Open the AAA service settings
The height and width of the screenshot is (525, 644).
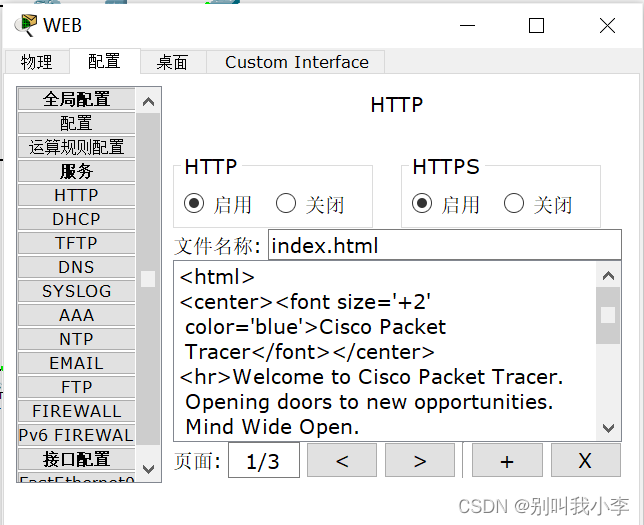pyautogui.click(x=76, y=315)
